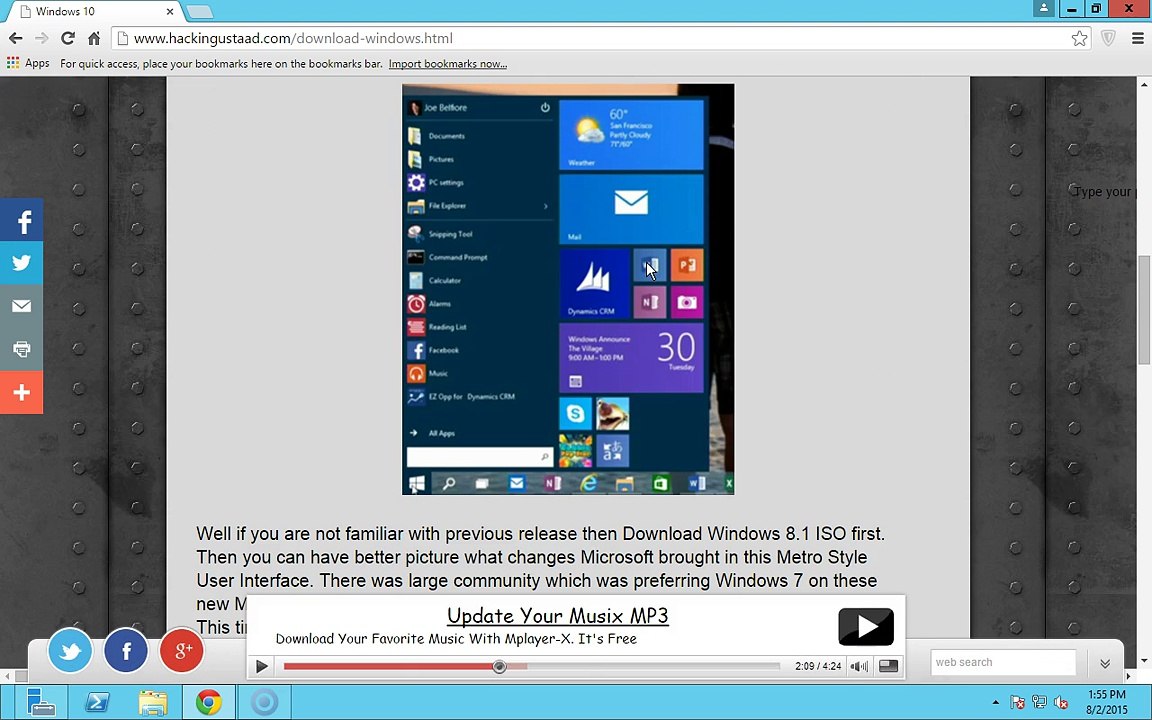
Task: Share by email from left sidebar
Action: 21,306
